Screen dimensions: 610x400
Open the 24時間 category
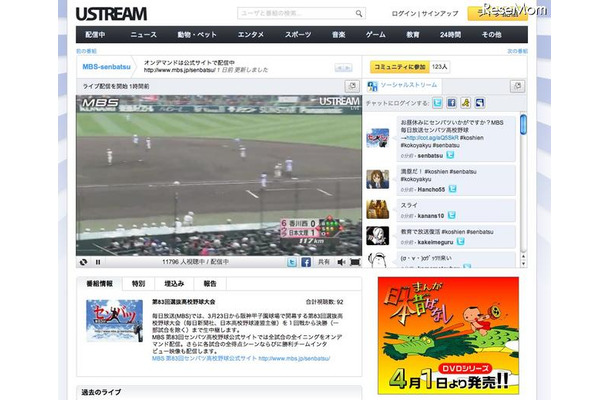point(450,35)
